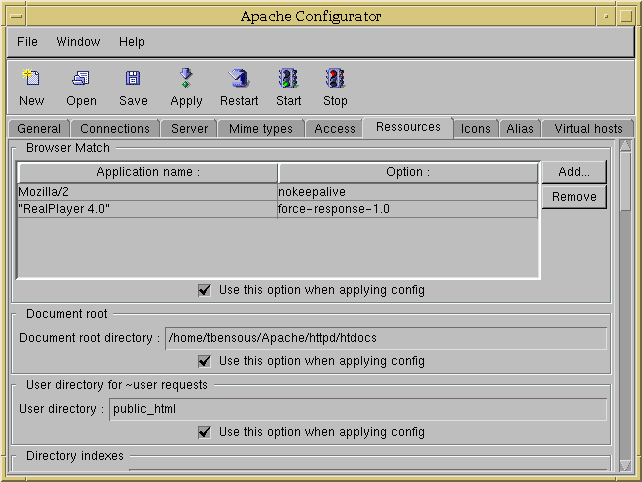Screen dimensions: 642x482
Task: Open the File menu
Action: click(x=27, y=42)
